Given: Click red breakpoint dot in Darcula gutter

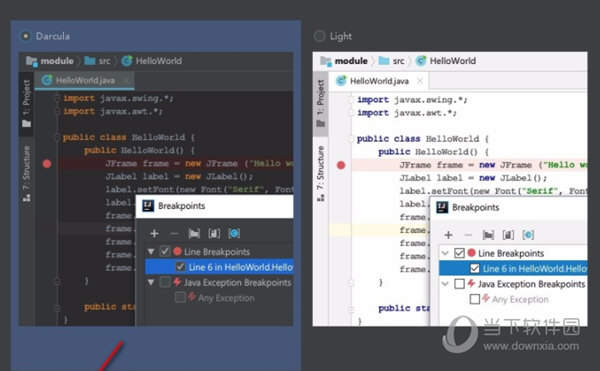Looking at the screenshot, I should [47, 164].
